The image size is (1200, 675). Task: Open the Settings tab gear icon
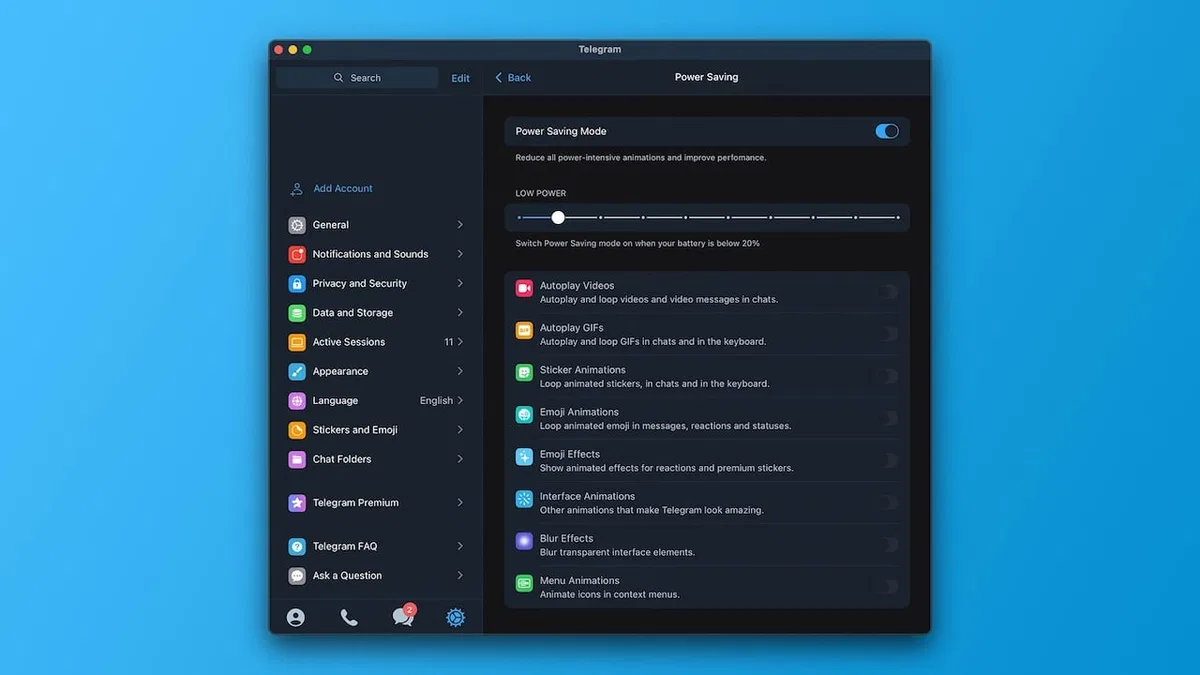tap(455, 617)
